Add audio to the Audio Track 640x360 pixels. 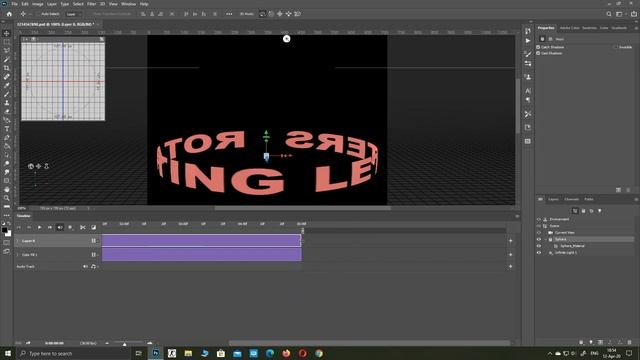point(511,267)
